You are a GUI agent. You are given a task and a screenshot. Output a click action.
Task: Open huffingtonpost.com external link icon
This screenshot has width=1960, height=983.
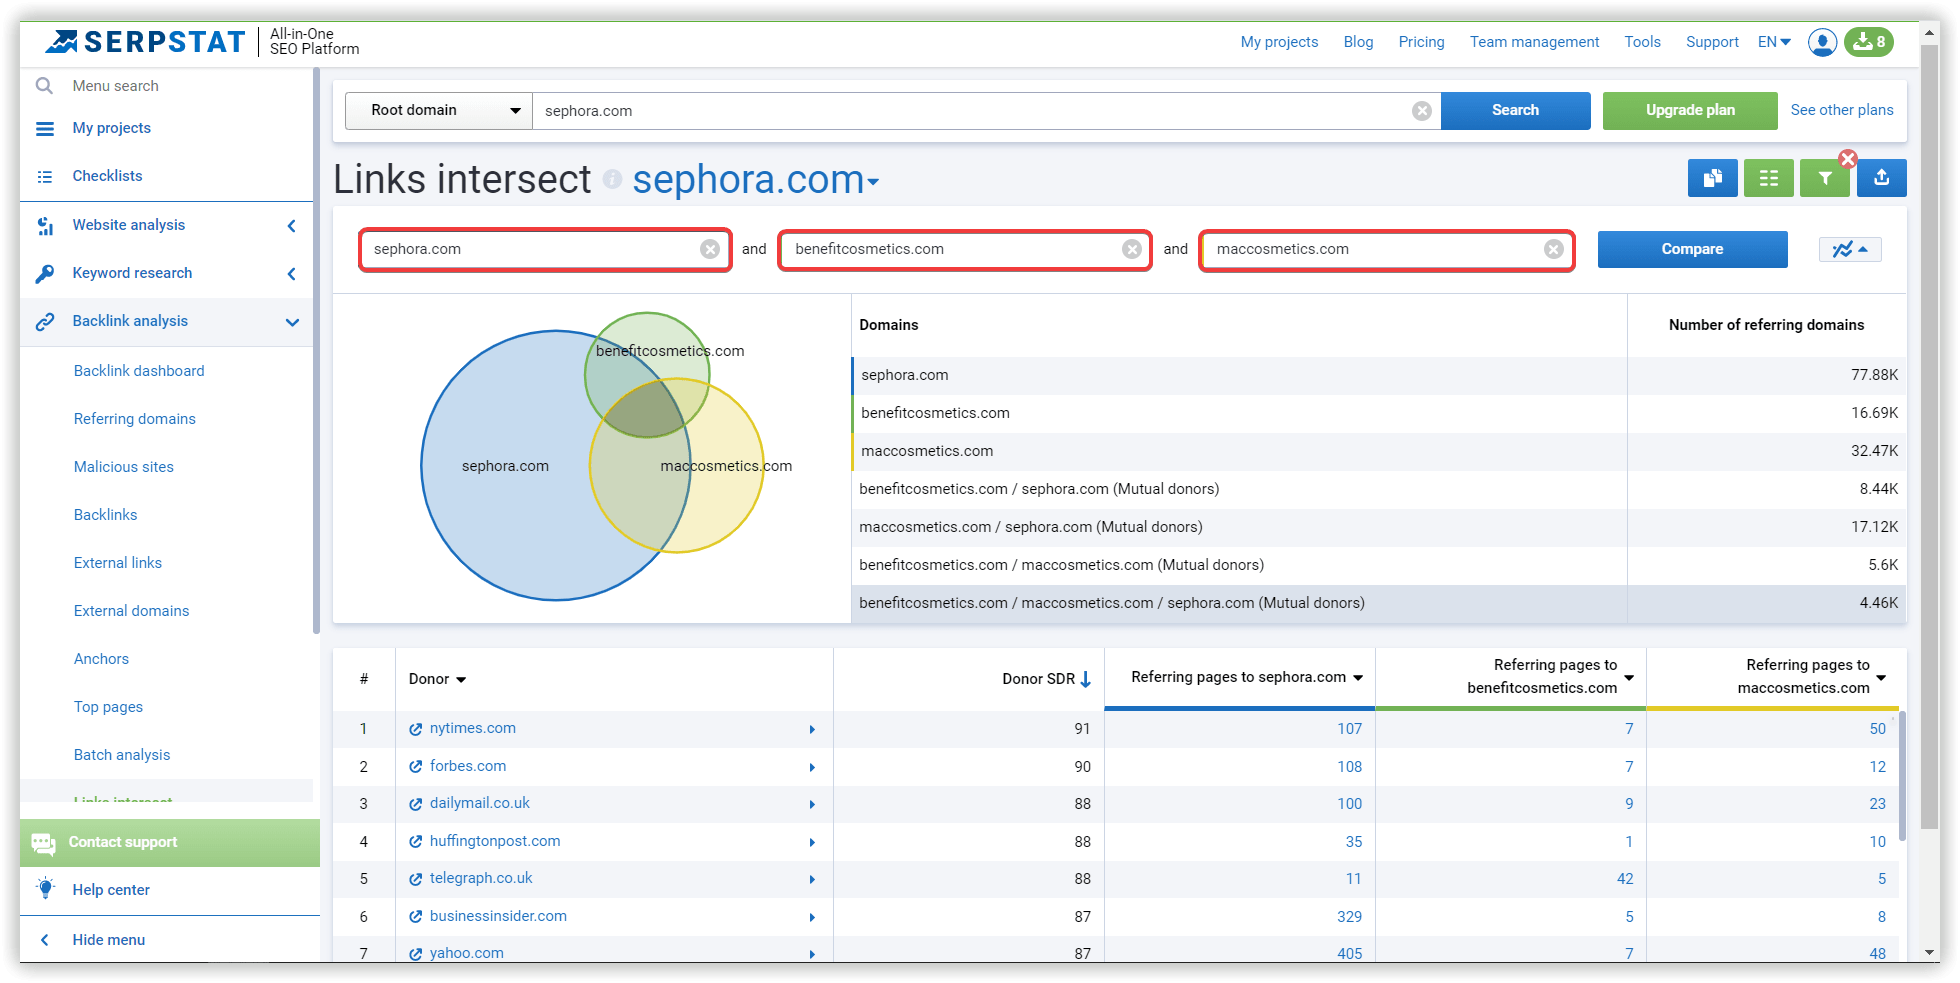click(415, 842)
